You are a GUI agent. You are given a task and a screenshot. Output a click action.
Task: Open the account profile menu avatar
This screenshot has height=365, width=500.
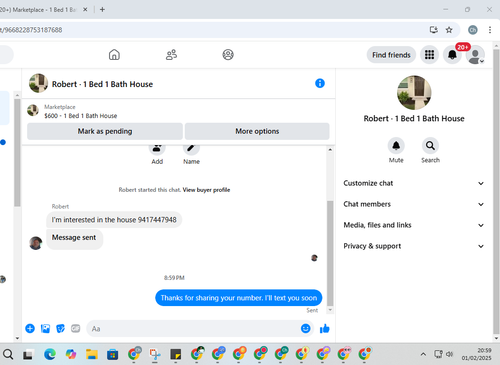click(x=475, y=55)
